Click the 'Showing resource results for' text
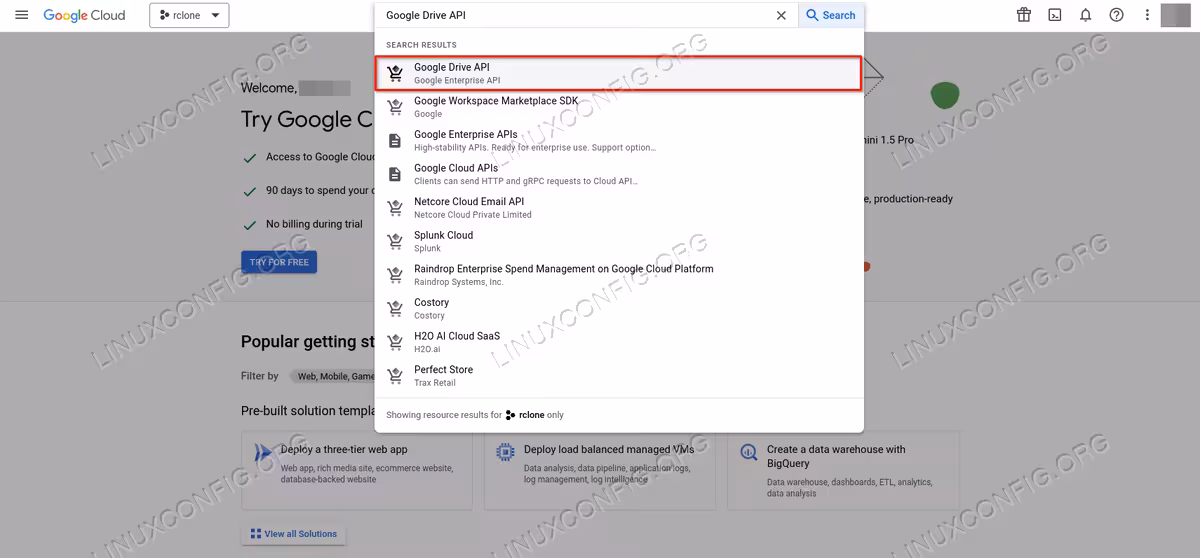Image resolution: width=1200 pixels, height=558 pixels. pos(444,415)
